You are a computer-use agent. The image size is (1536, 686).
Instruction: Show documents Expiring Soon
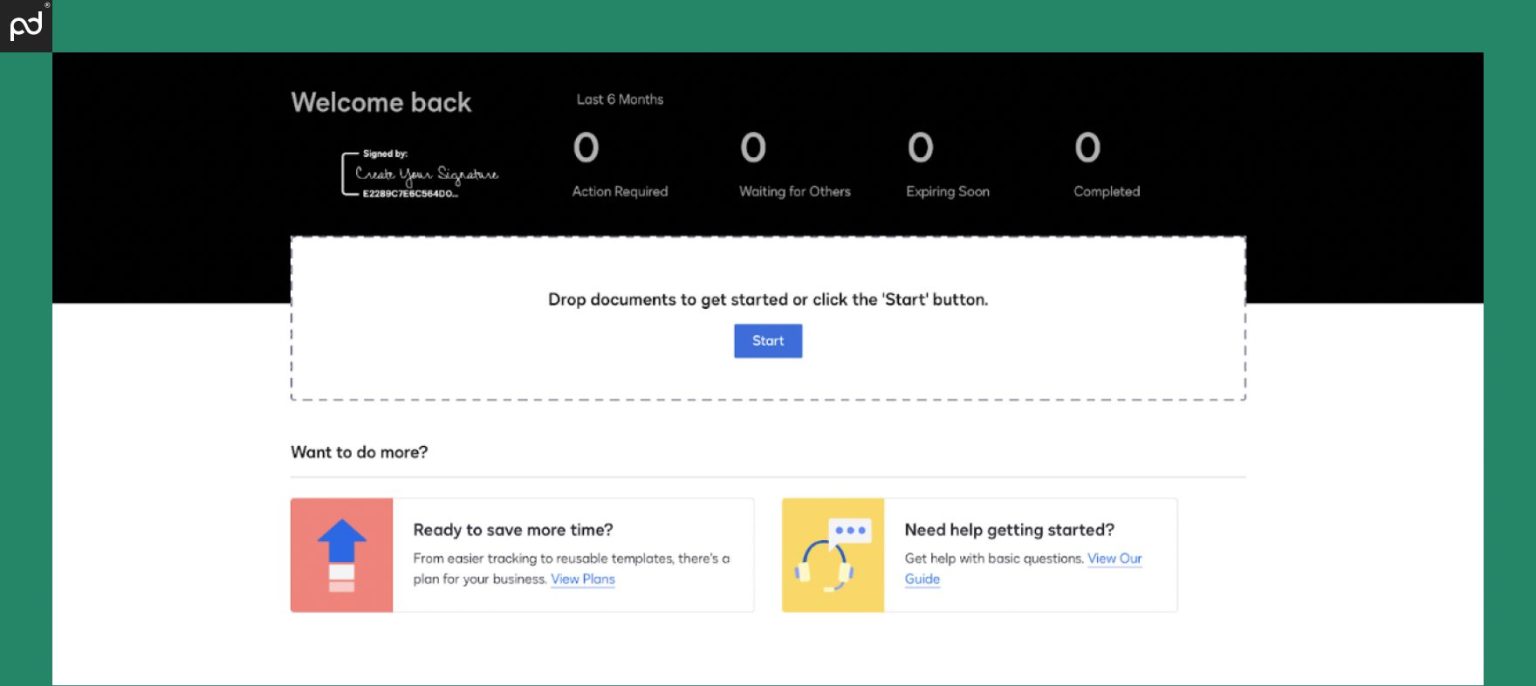(920, 149)
